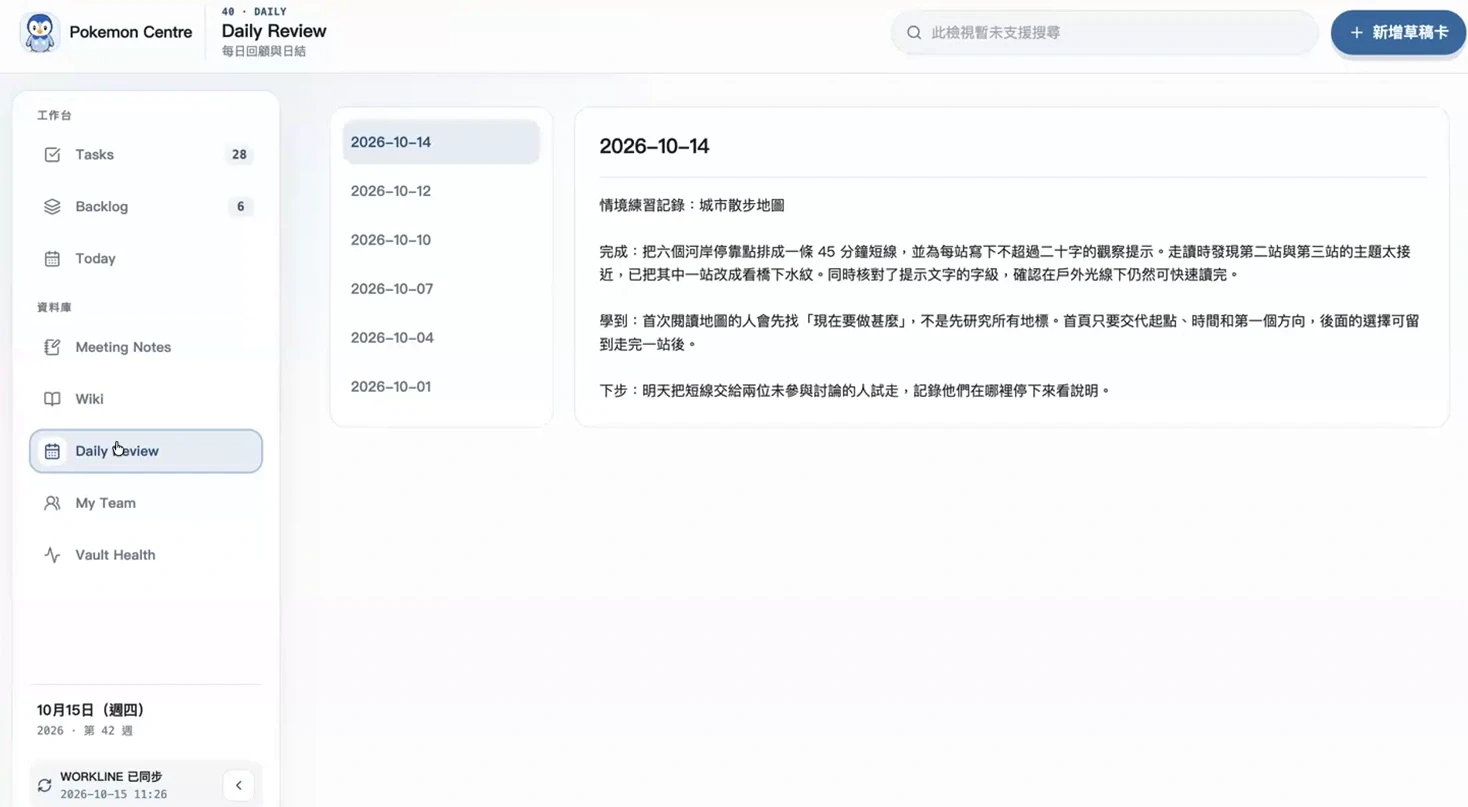The width and height of the screenshot is (1468, 807).
Task: Click the Wiki book icon
Action: pos(52,399)
